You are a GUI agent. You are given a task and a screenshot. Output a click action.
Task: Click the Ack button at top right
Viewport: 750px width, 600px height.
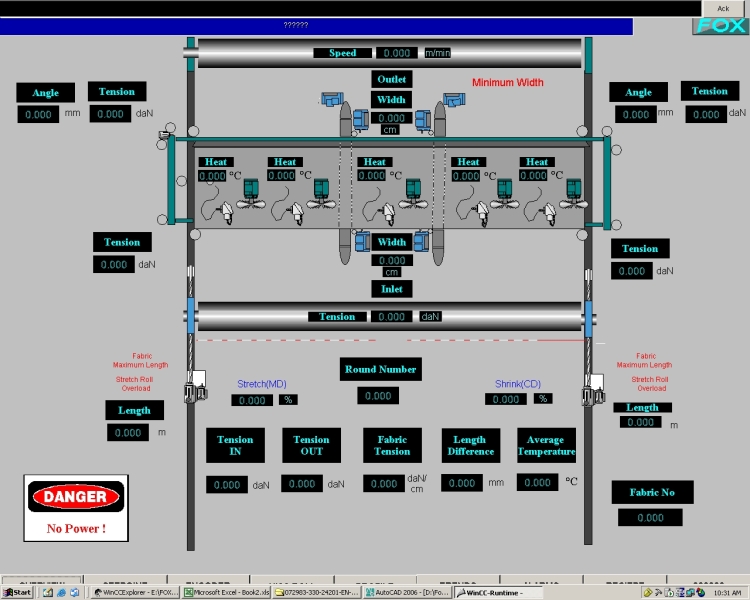click(723, 8)
